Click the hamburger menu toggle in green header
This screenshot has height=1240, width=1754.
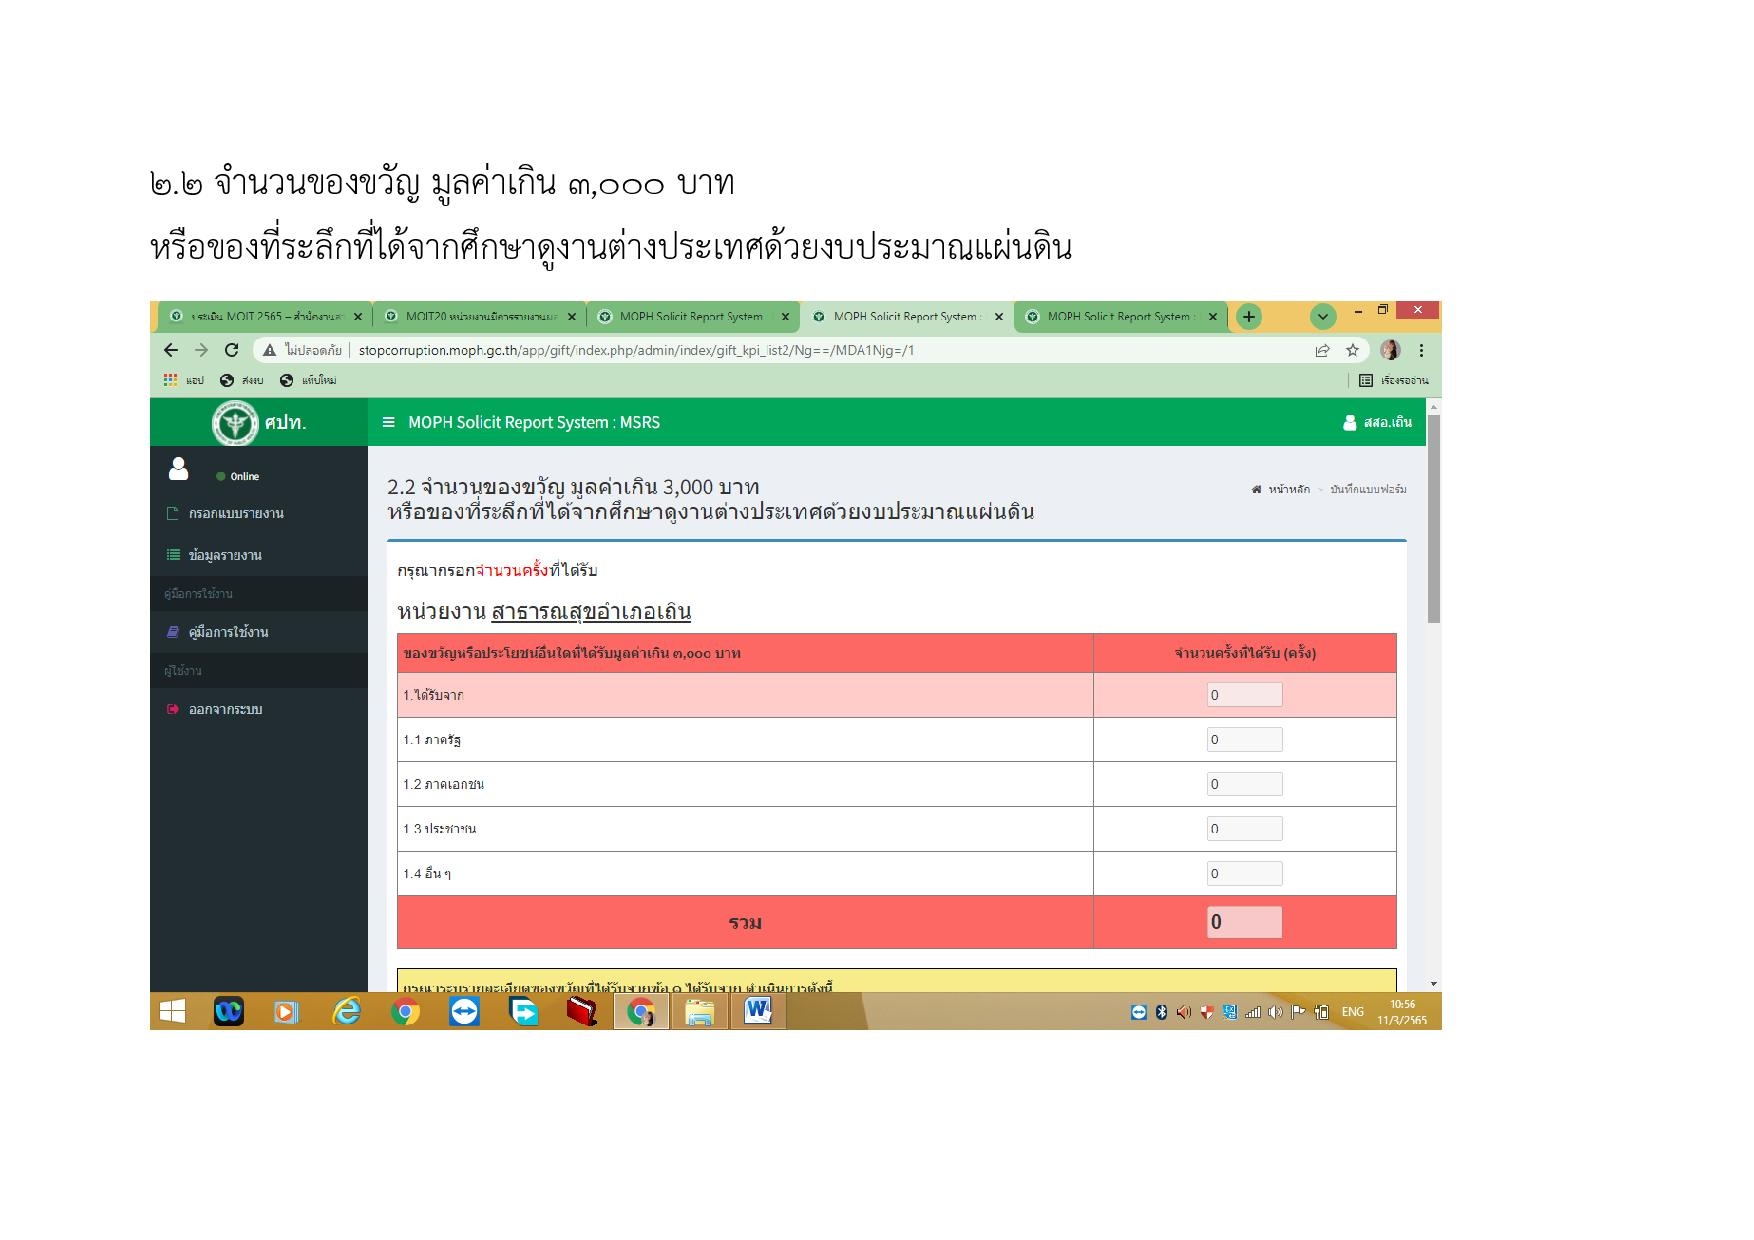(388, 423)
